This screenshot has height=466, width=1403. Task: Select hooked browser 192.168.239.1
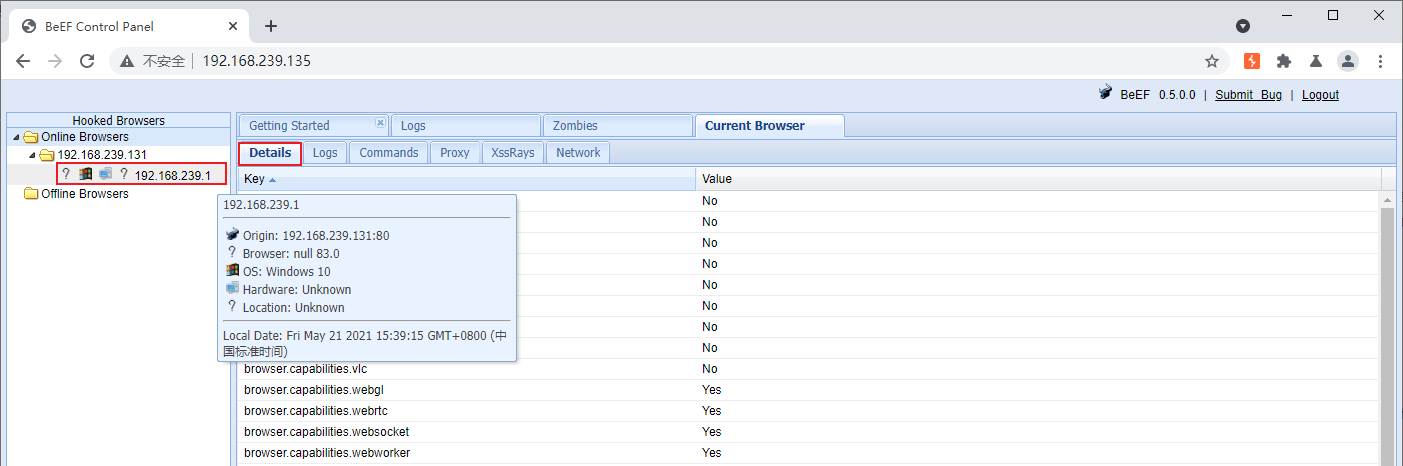pyautogui.click(x=173, y=175)
